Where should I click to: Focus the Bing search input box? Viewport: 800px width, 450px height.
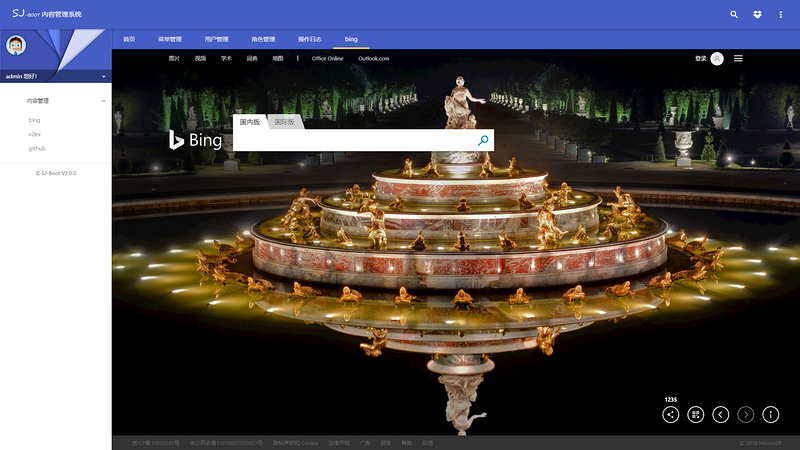tap(355, 140)
